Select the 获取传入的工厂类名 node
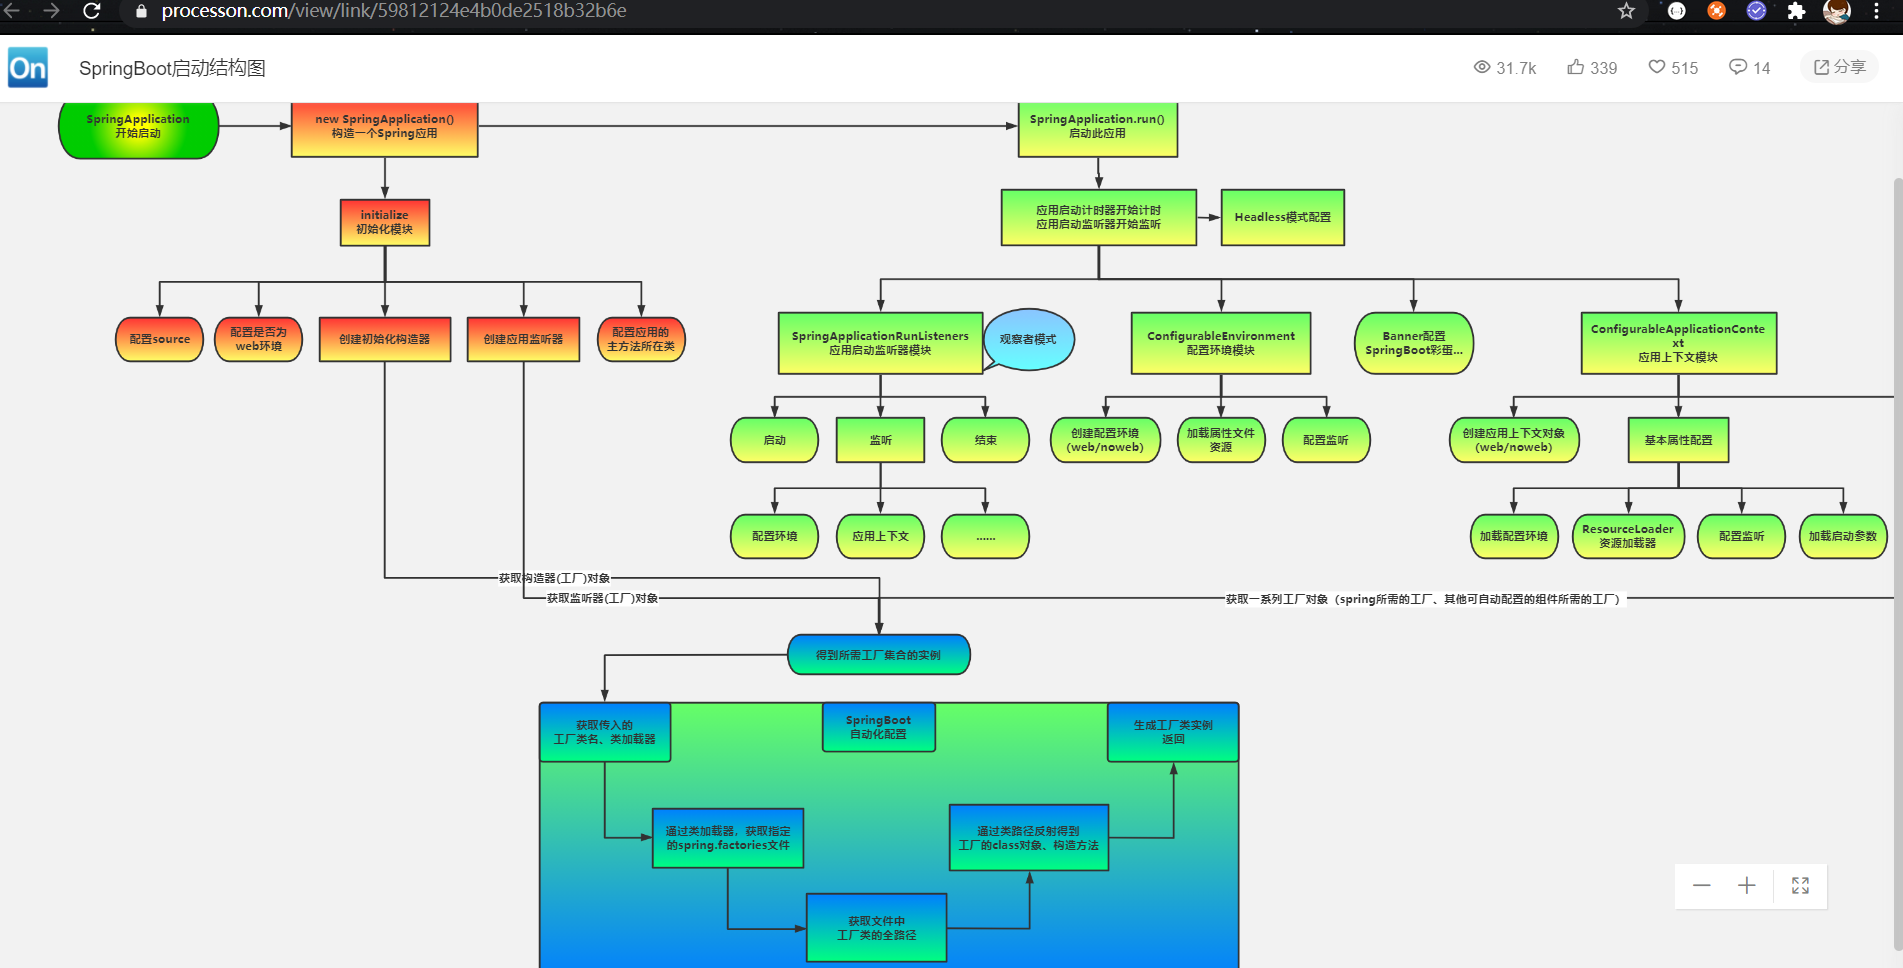 (605, 732)
